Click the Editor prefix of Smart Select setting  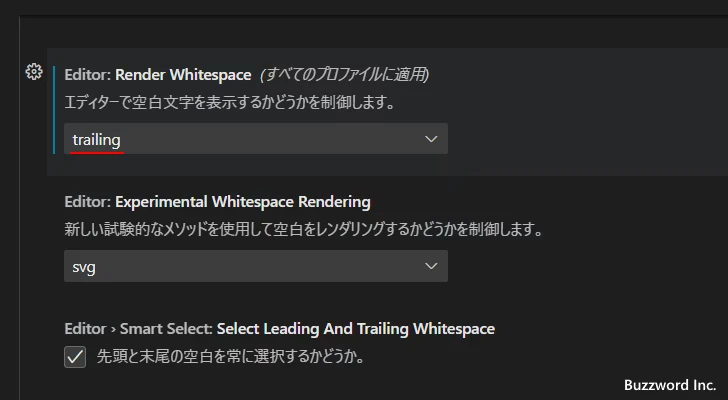pos(84,329)
